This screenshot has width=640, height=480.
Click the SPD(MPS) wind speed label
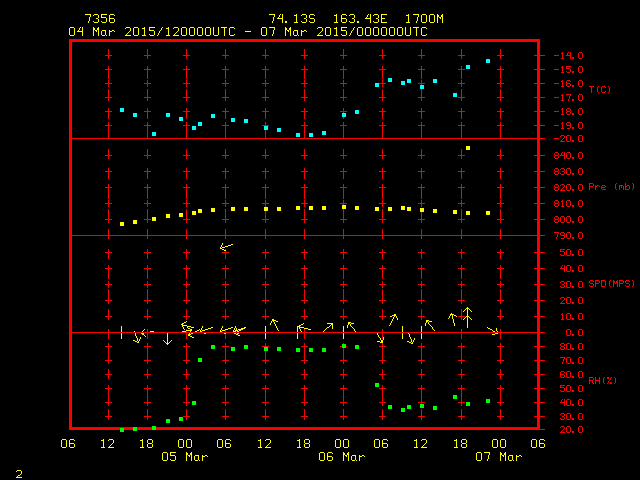[612, 284]
